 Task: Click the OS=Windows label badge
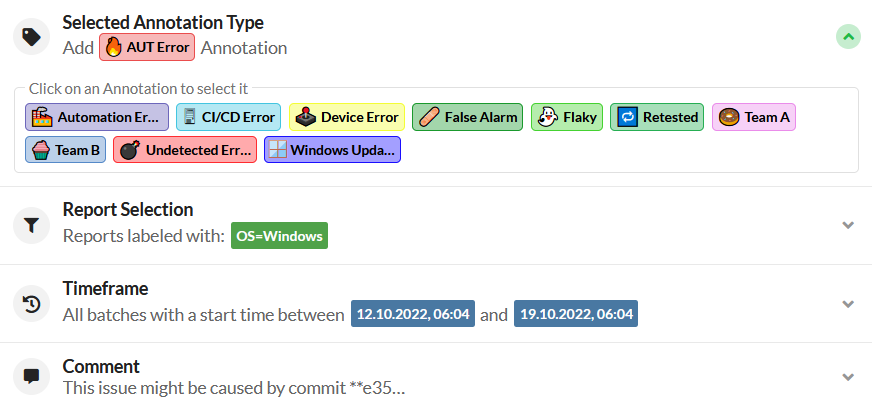pyautogui.click(x=279, y=237)
